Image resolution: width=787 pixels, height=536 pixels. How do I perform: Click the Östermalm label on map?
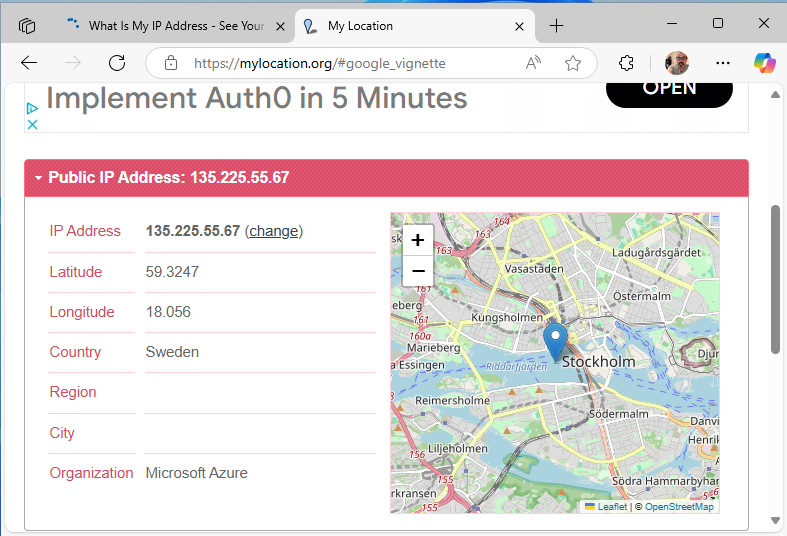tap(642, 296)
